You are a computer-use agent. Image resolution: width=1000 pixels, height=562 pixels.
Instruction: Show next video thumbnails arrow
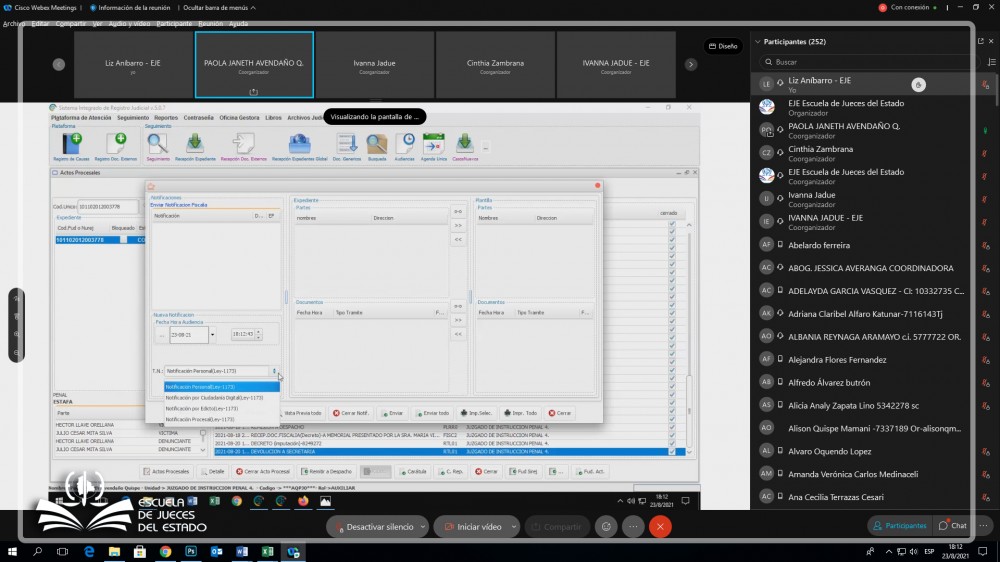[x=691, y=64]
